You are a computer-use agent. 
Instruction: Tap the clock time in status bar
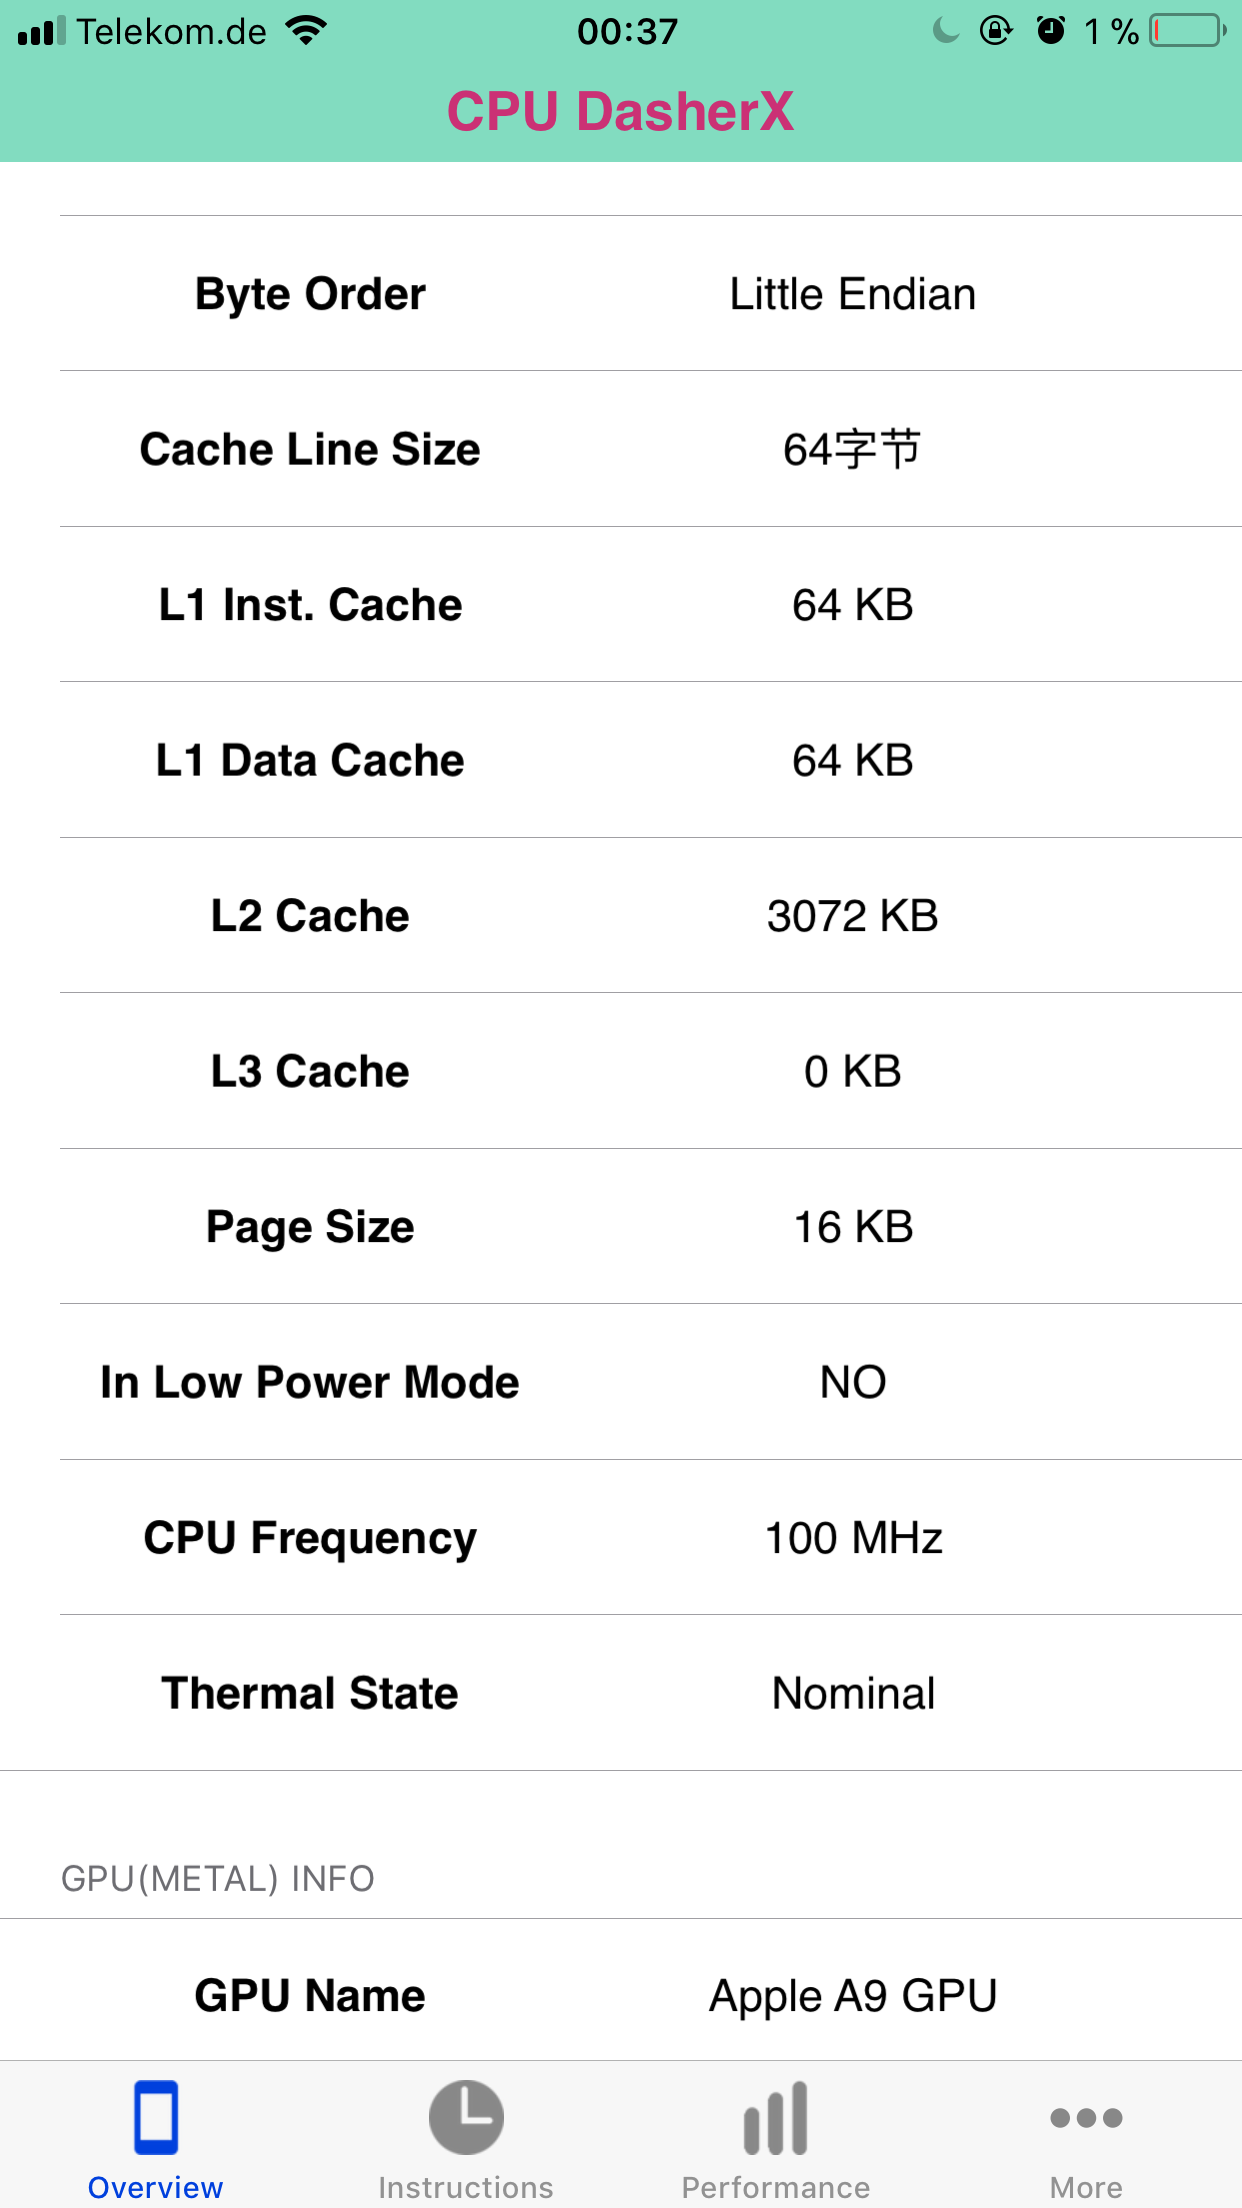pos(627,31)
